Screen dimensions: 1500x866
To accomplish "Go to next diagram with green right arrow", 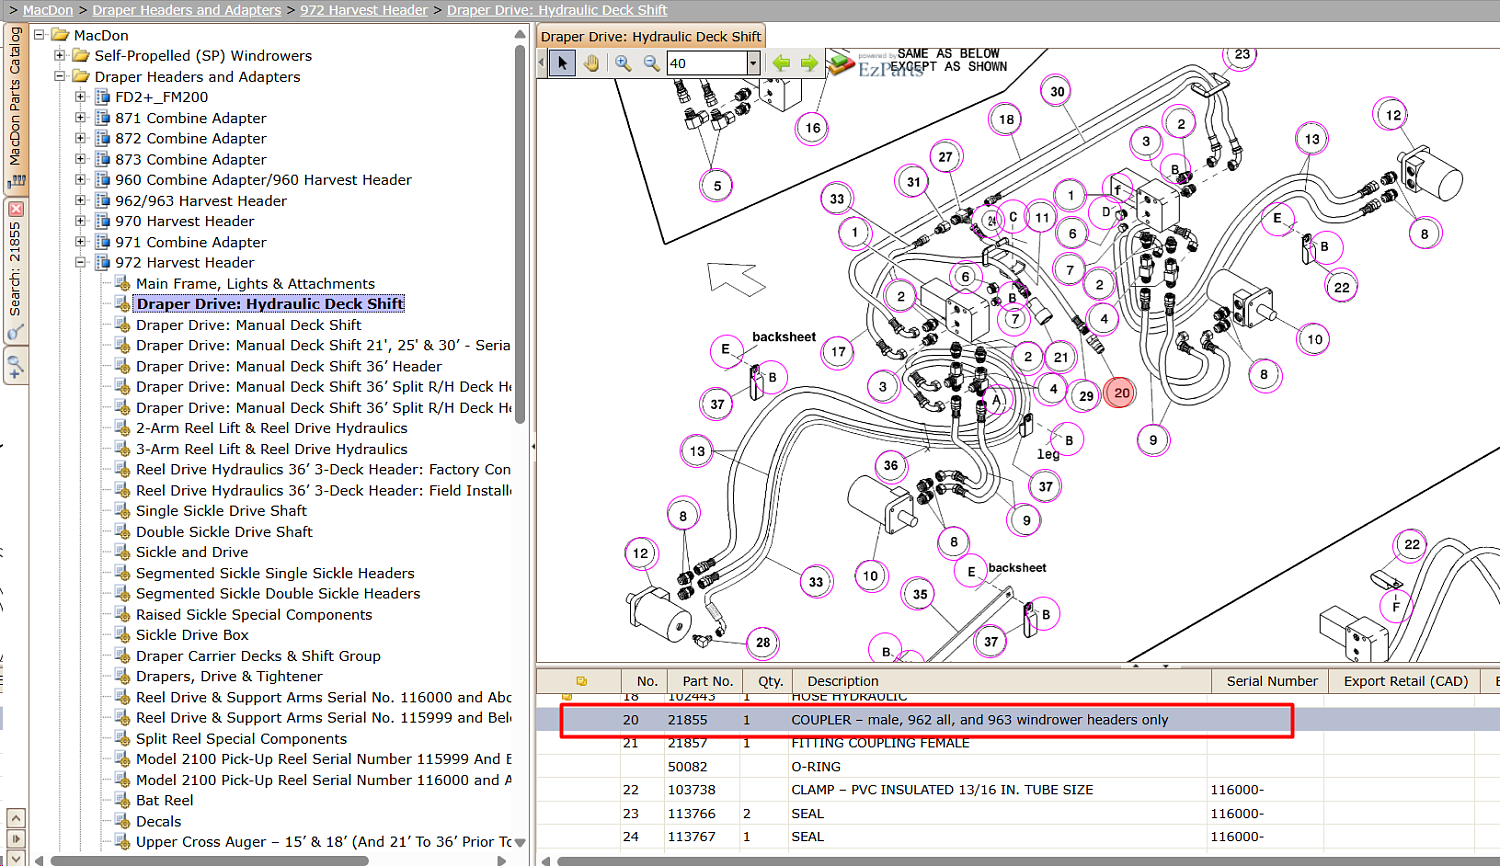I will [x=809, y=63].
